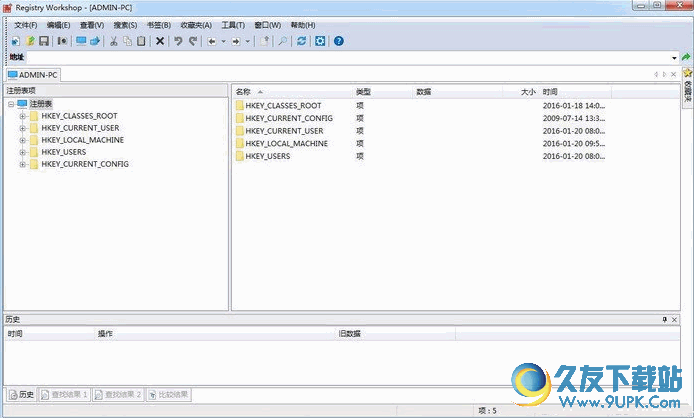Image resolution: width=694 pixels, height=418 pixels.
Task: Expand HKEY_USERS in the tree
Action: click(x=22, y=152)
